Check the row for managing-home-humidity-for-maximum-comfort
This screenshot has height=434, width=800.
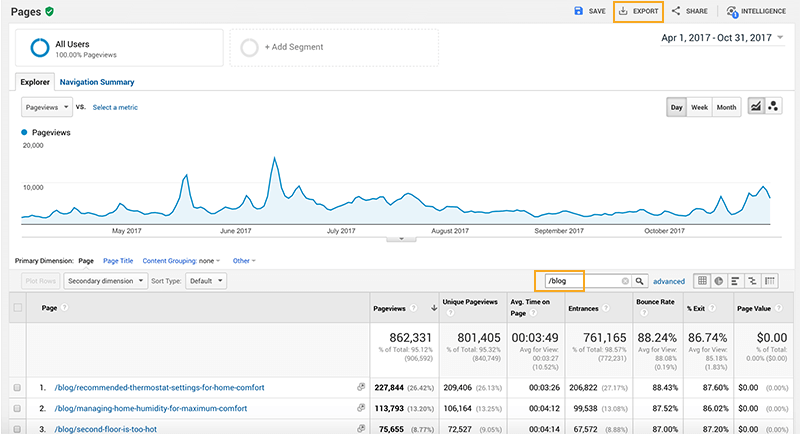(17, 409)
